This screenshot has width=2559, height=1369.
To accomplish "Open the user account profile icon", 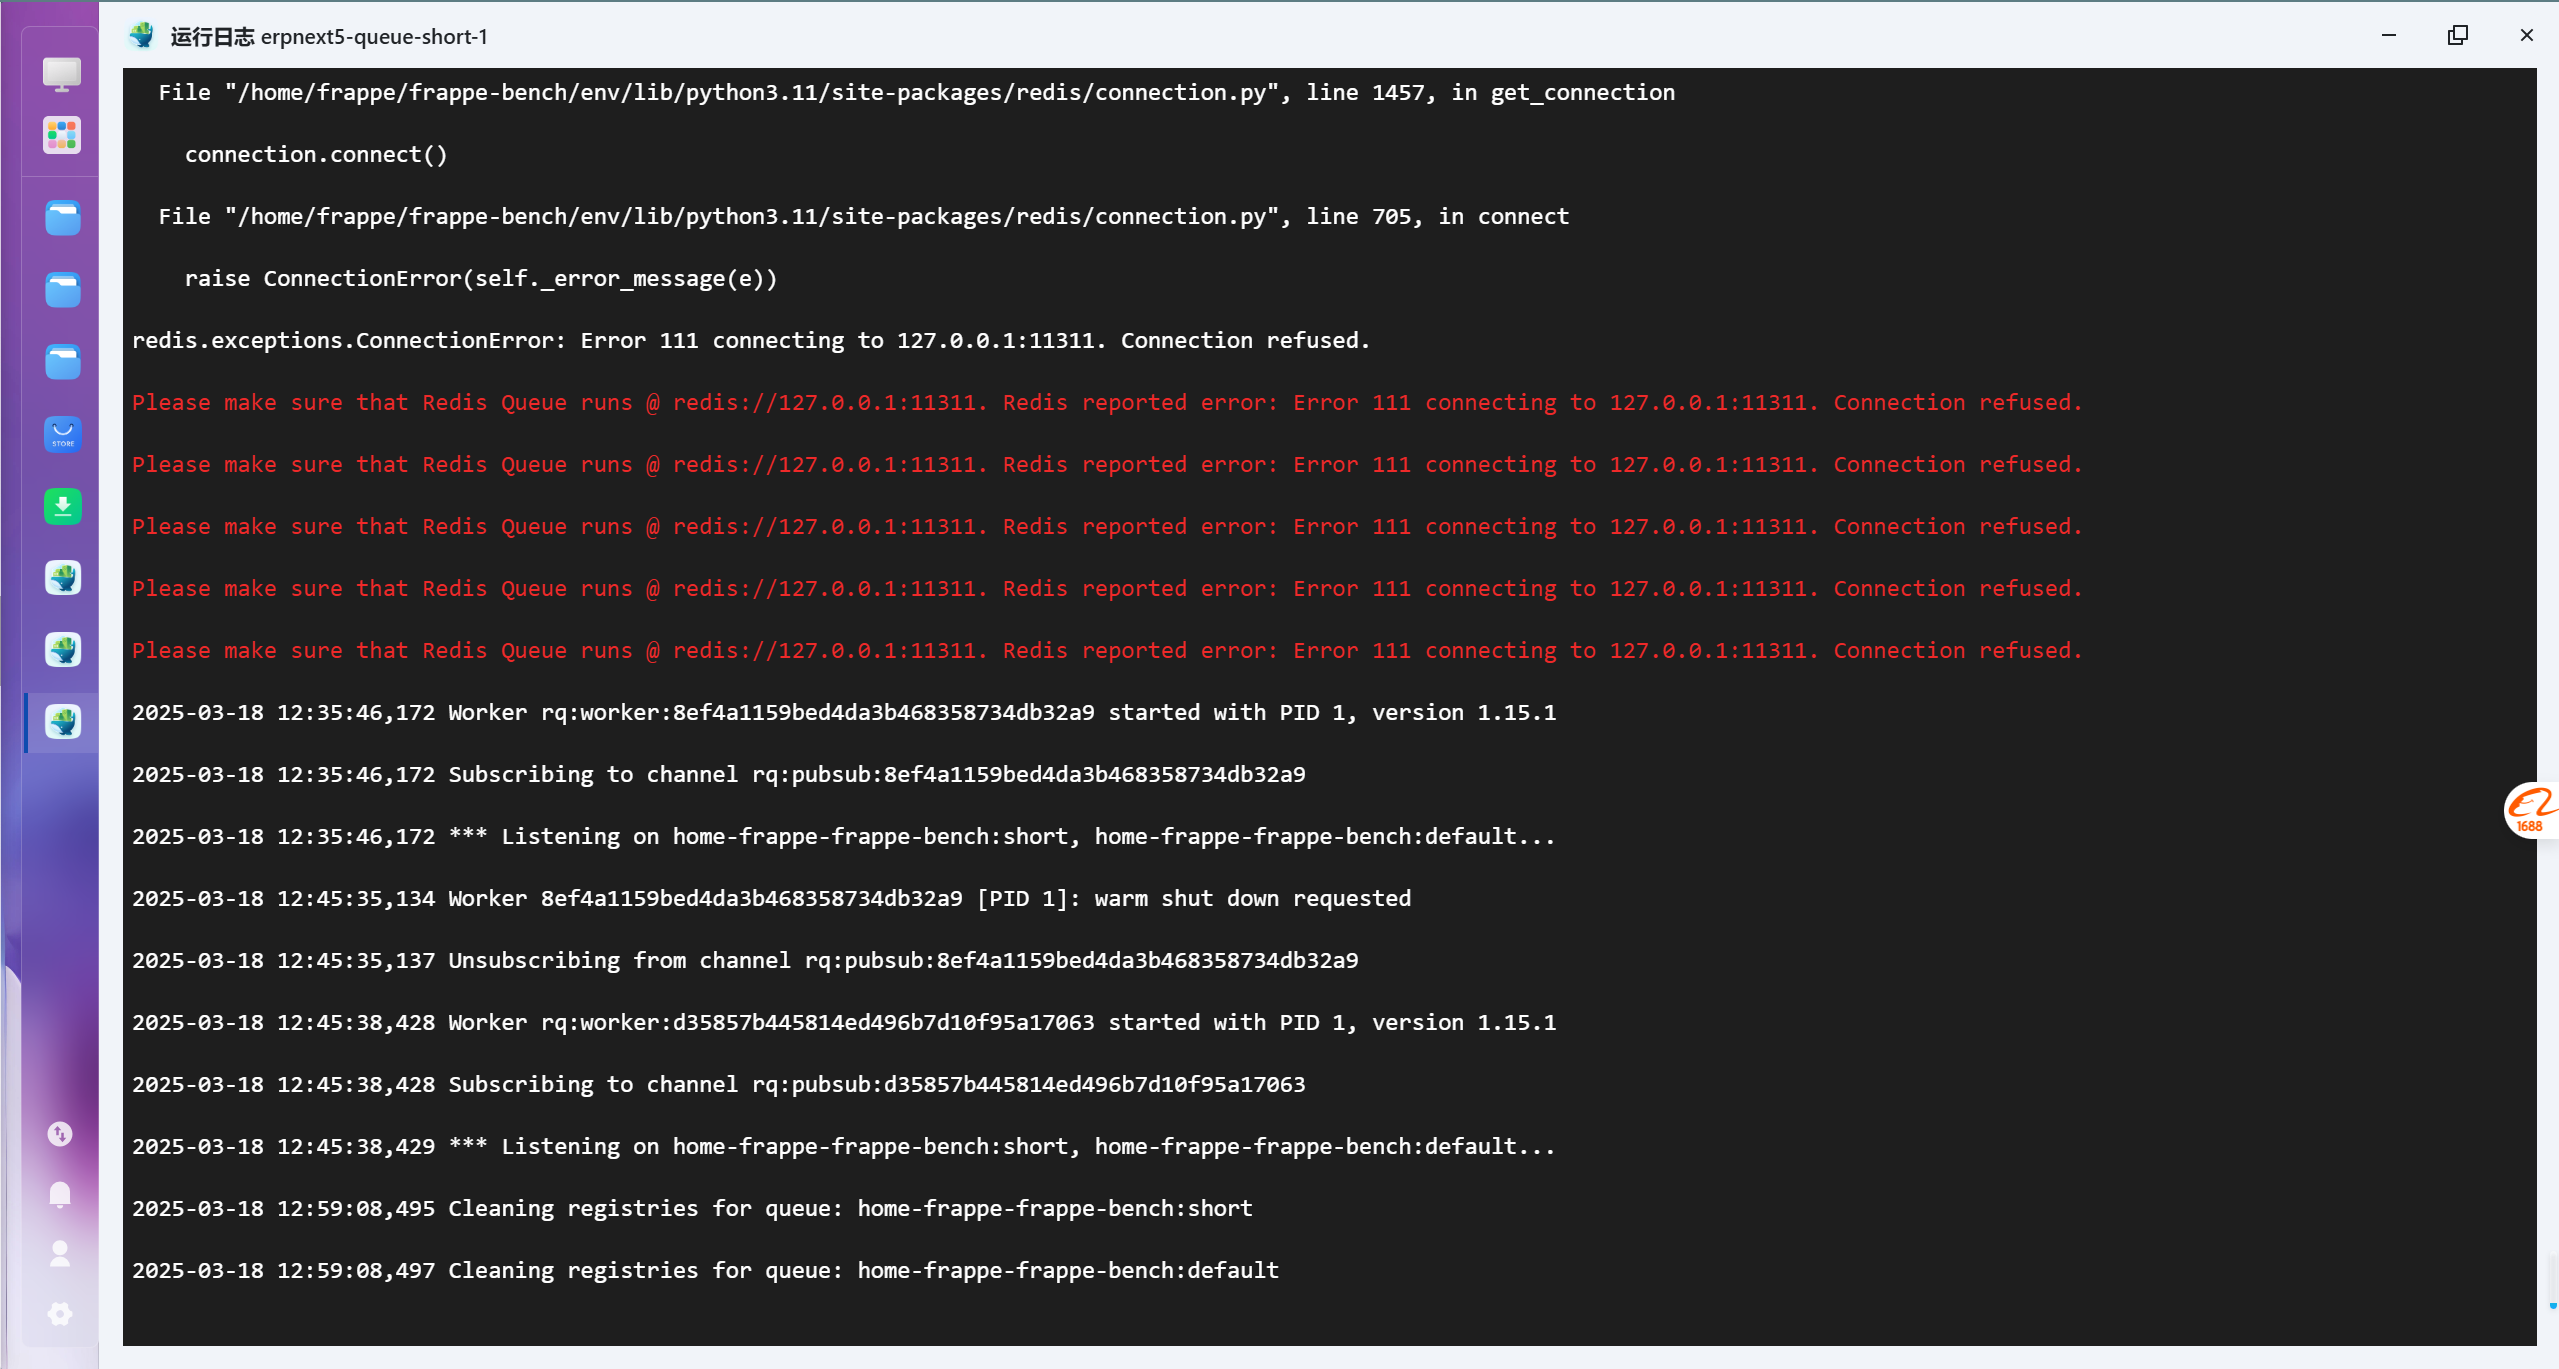I will click(x=60, y=1254).
